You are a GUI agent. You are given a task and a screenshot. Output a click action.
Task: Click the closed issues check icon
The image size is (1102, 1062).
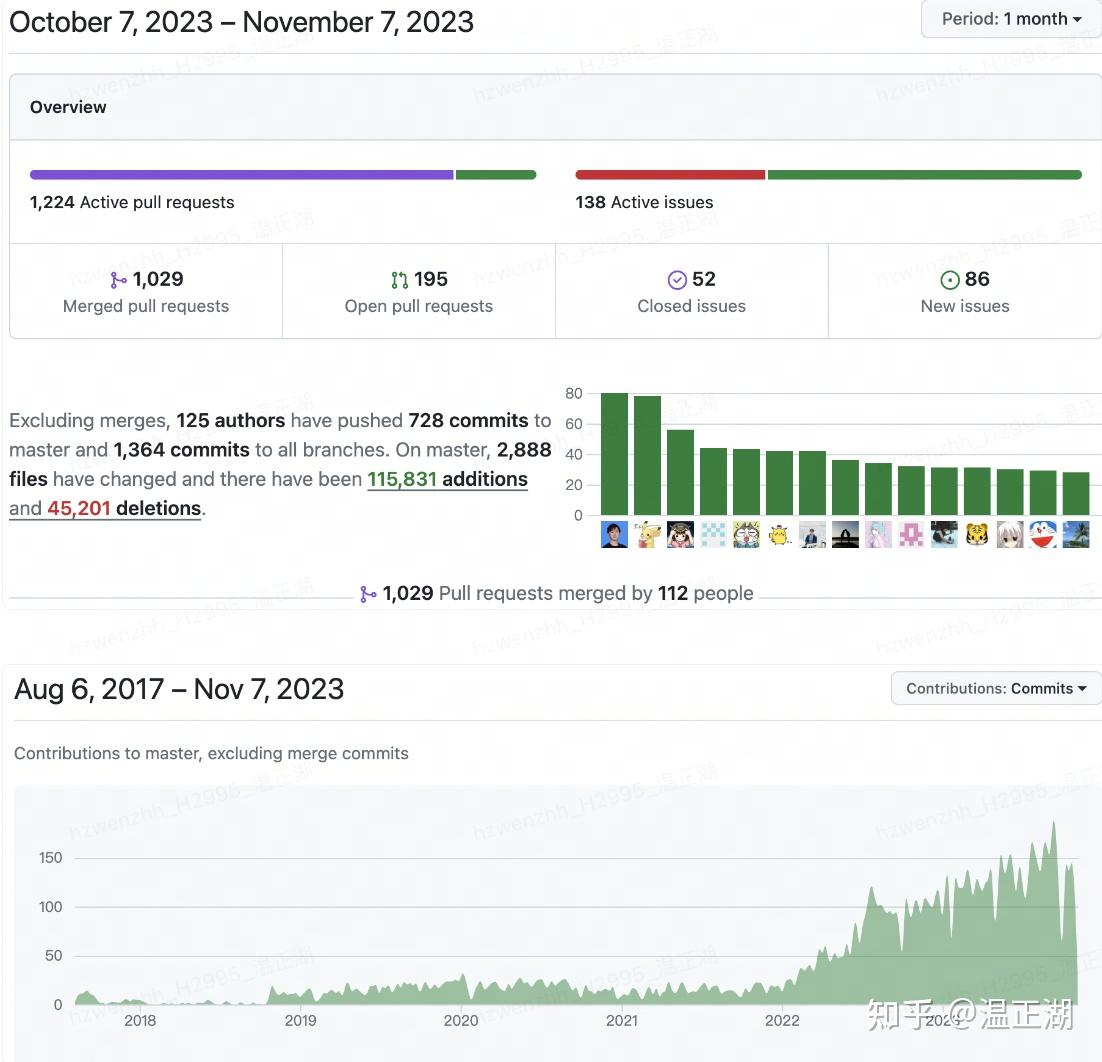point(677,280)
